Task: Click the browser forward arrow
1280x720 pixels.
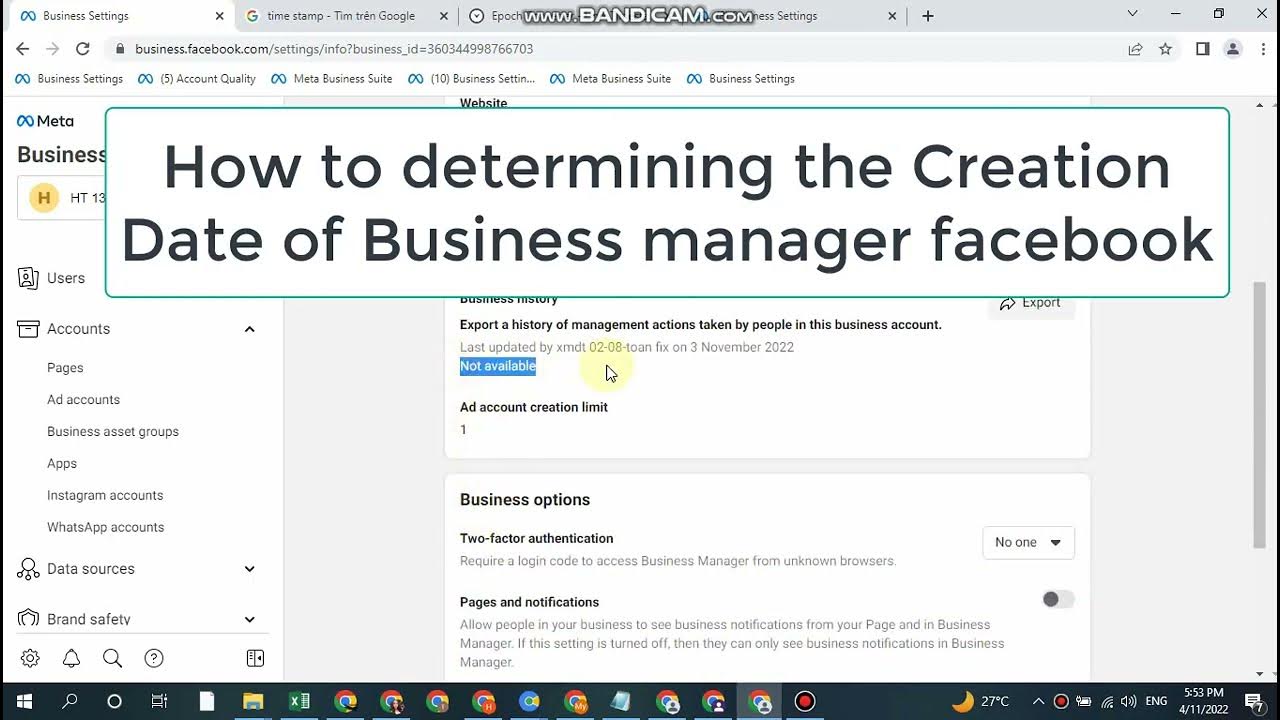Action: [x=53, y=49]
